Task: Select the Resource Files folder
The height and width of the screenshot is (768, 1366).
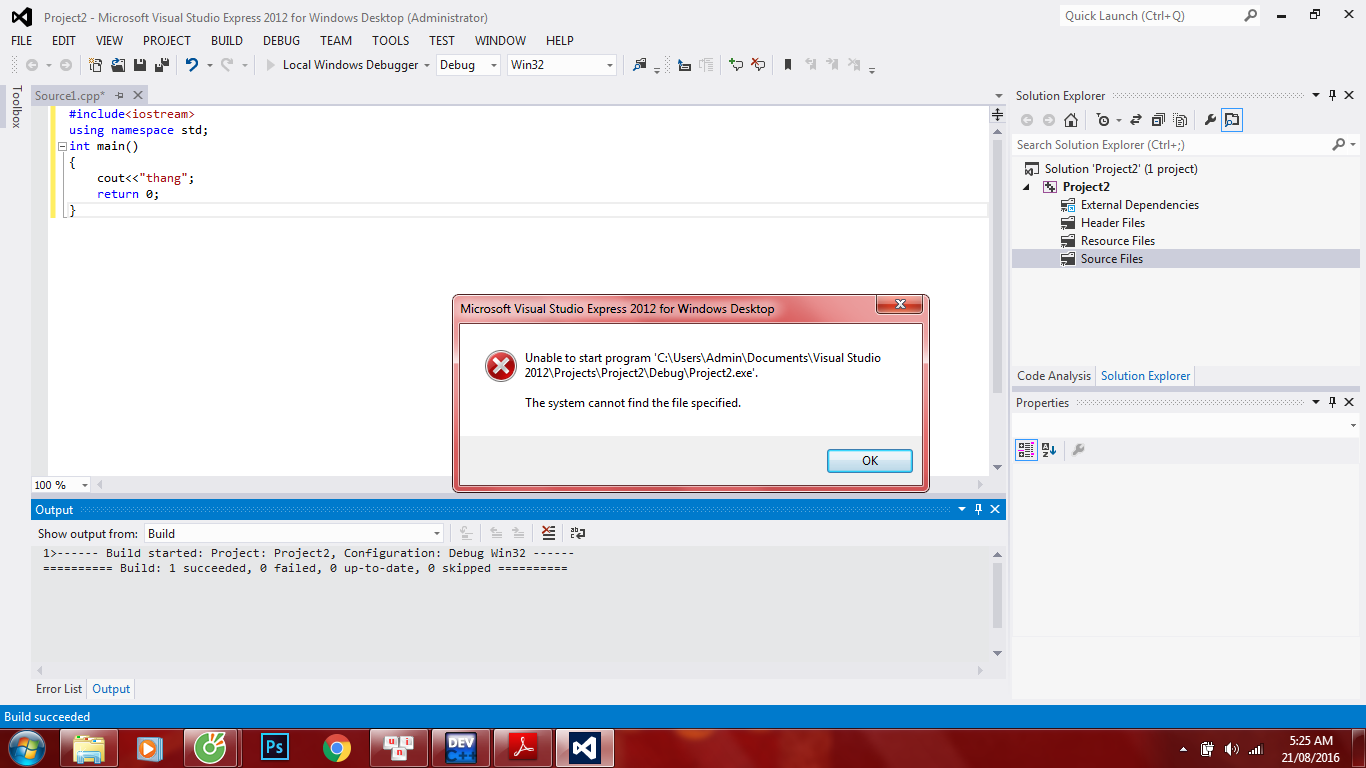Action: click(1118, 241)
